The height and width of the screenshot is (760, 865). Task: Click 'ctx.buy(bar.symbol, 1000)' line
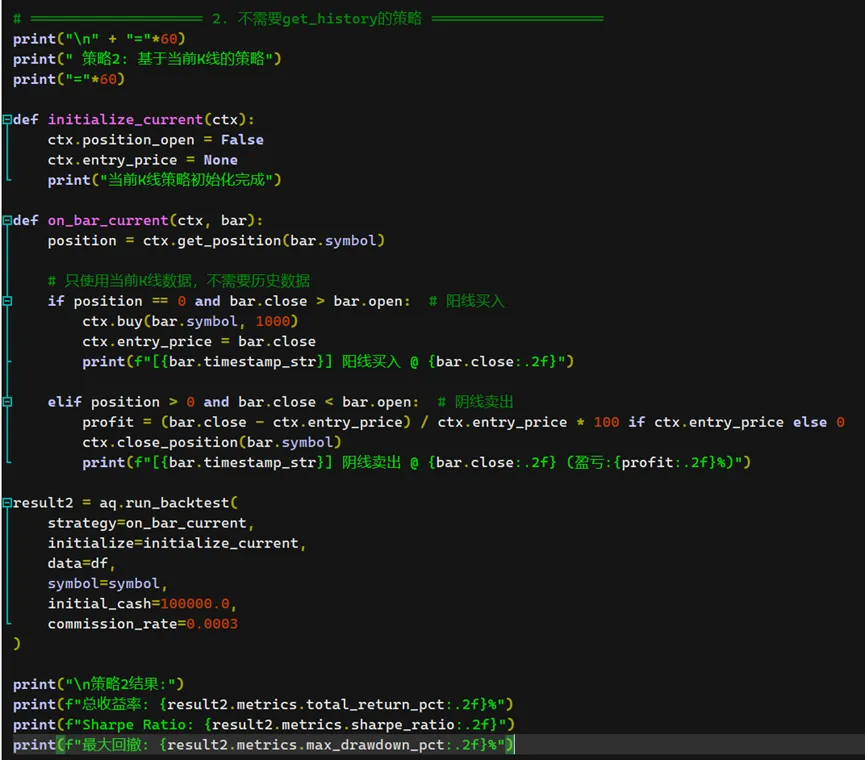point(190,321)
